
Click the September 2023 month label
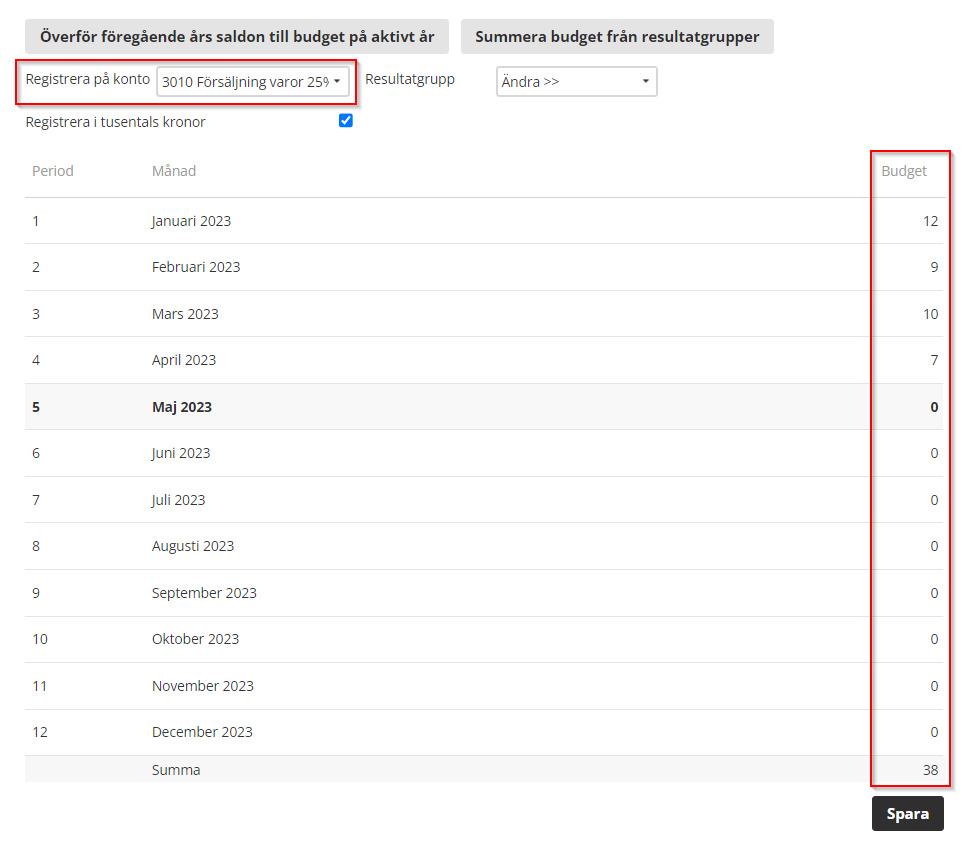pos(204,593)
